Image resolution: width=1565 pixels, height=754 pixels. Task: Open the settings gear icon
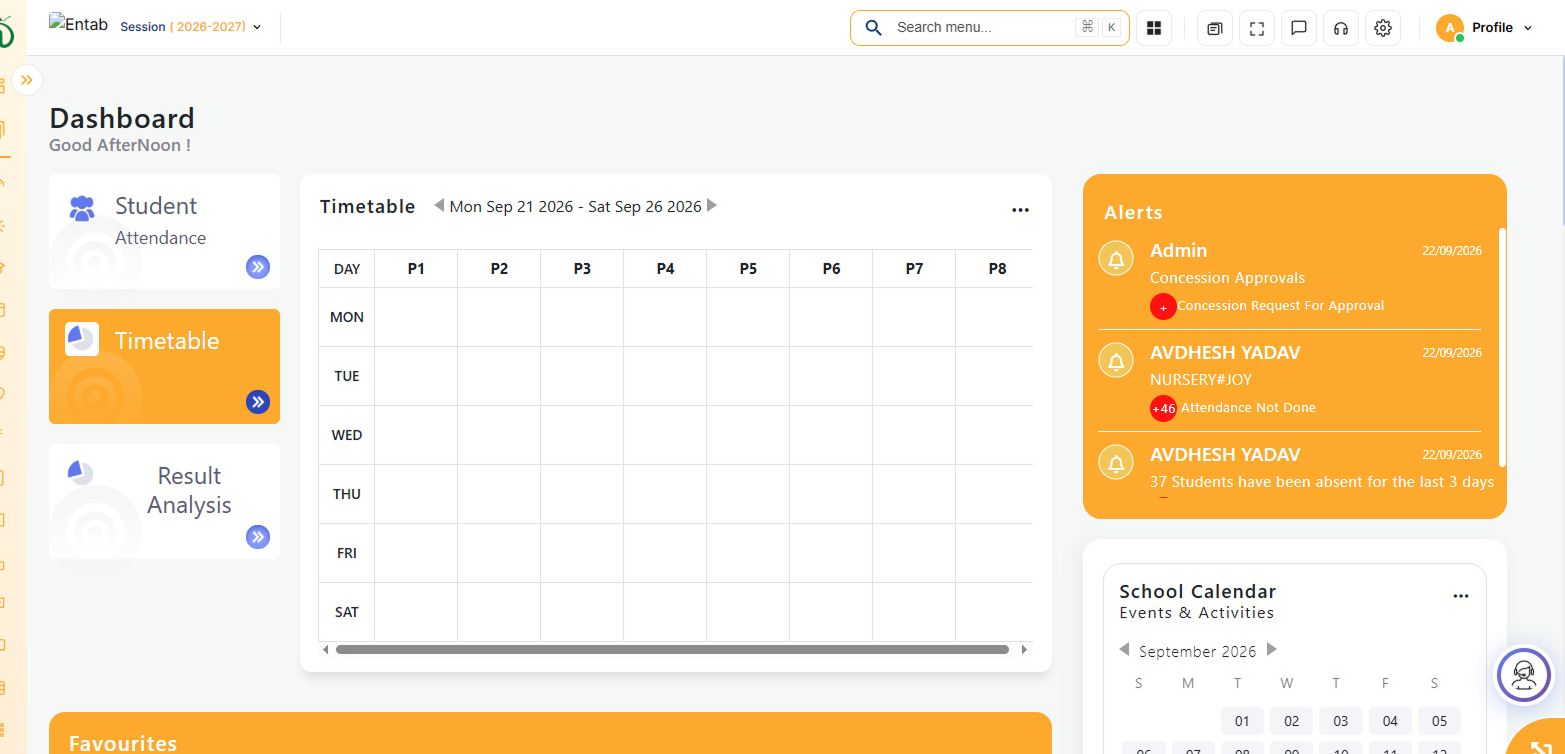(x=1383, y=28)
